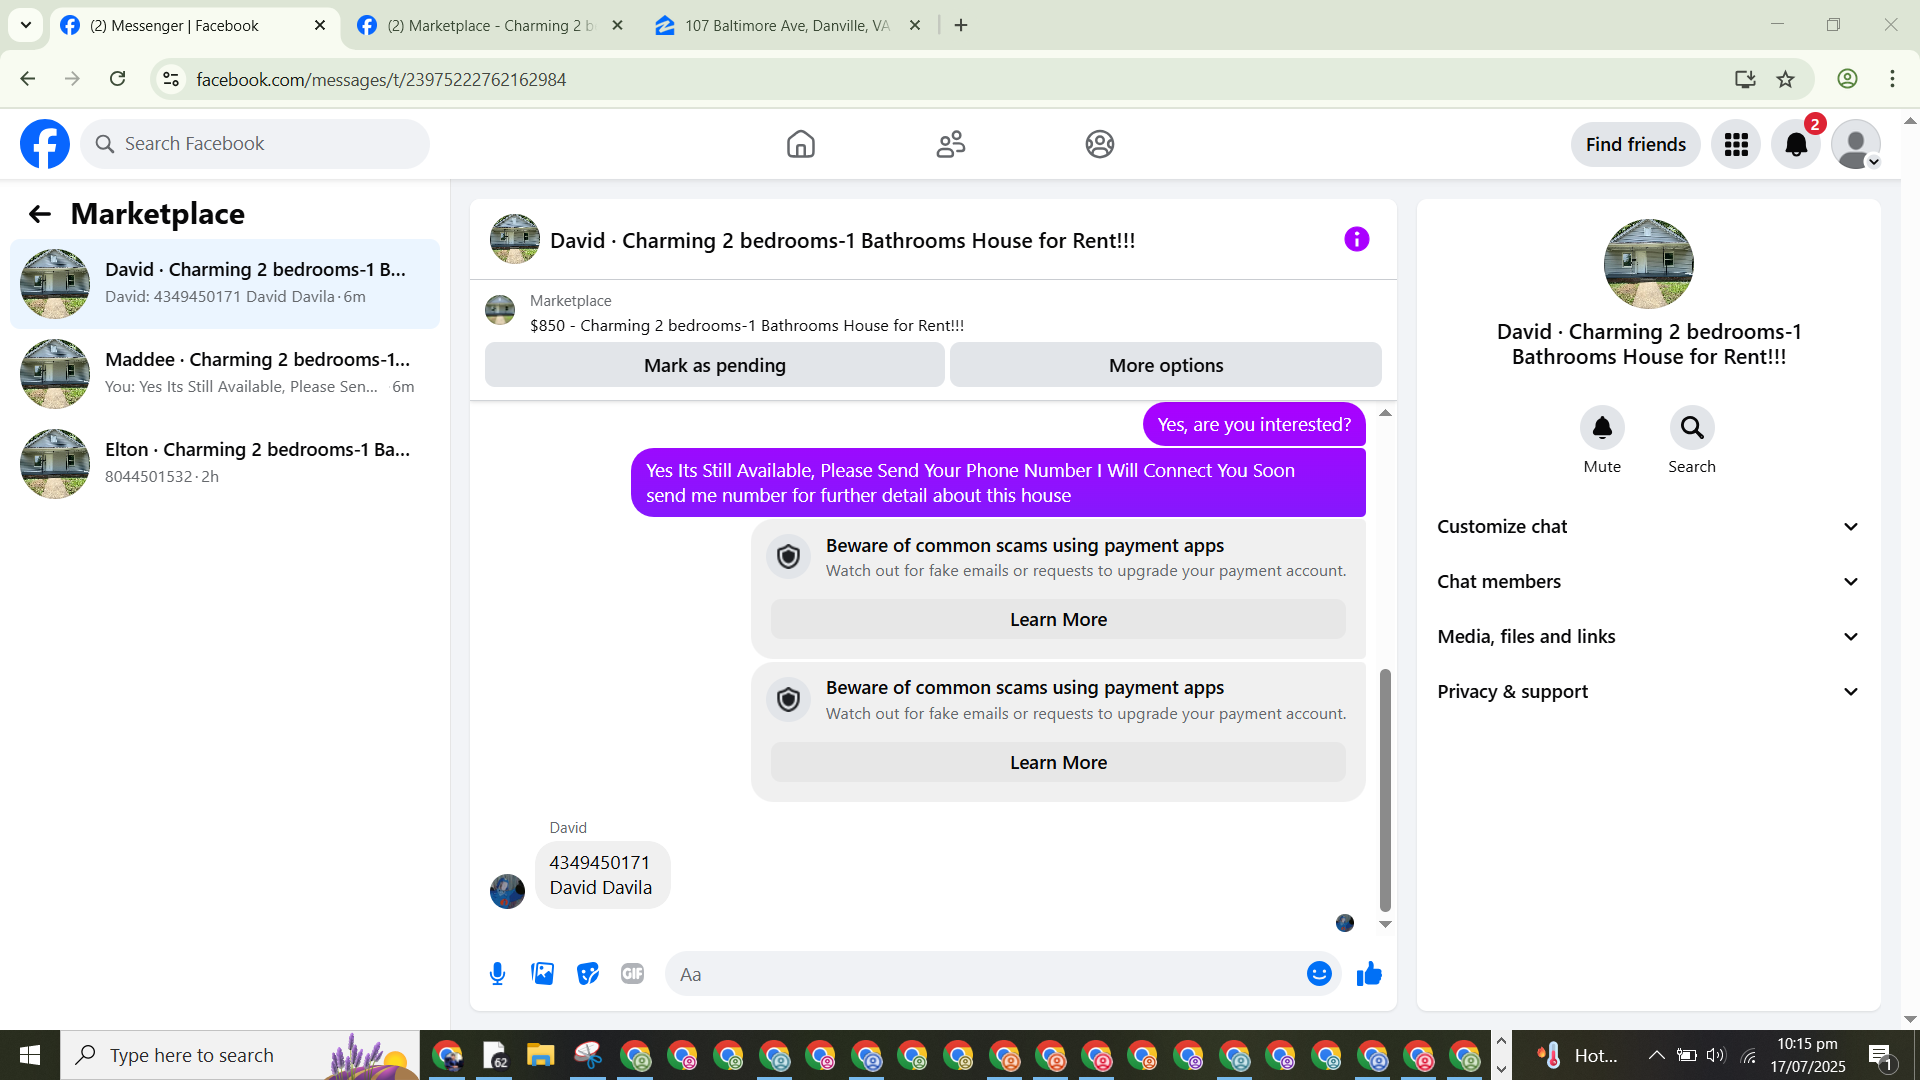This screenshot has height=1080, width=1920.
Task: Expand Customize chat section
Action: pyautogui.click(x=1649, y=527)
